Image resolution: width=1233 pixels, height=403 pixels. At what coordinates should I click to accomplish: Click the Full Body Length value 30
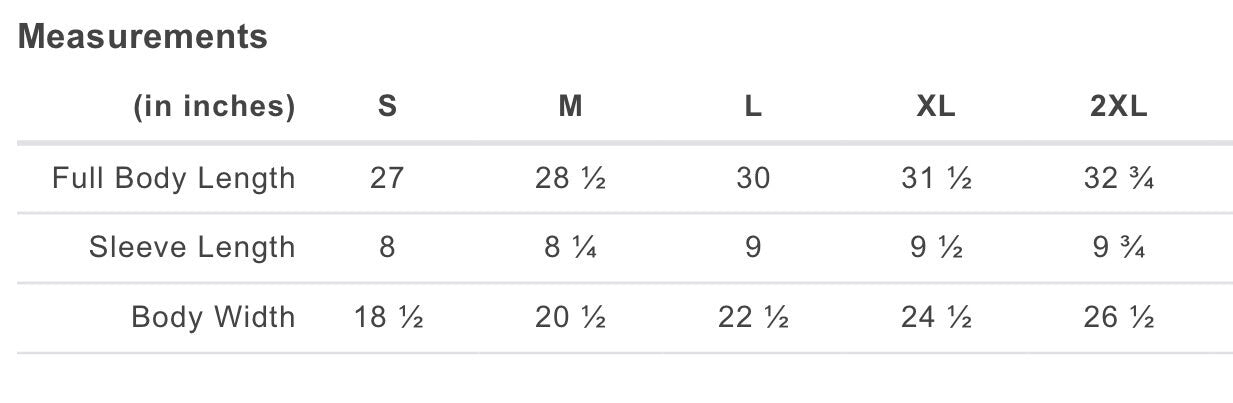tap(753, 178)
